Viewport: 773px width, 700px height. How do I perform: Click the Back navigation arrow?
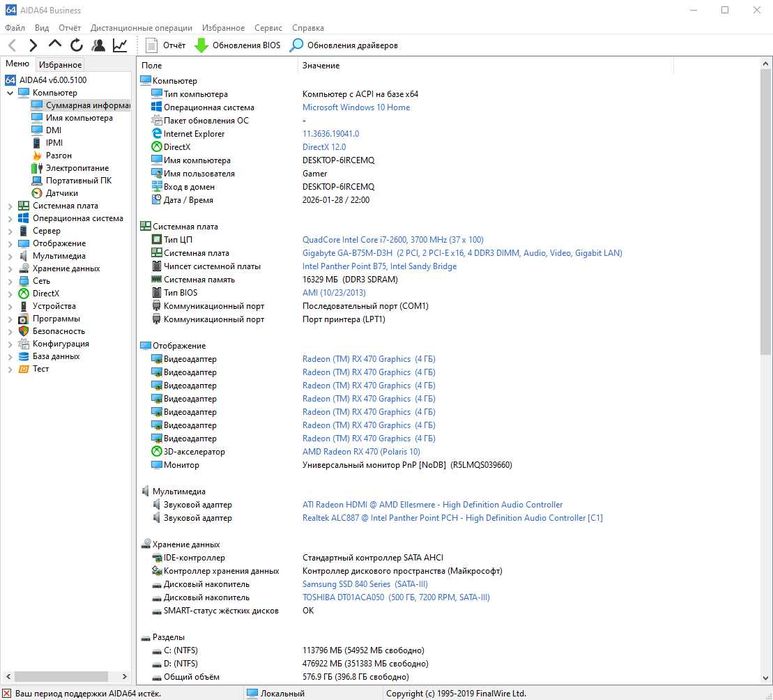pos(12,45)
